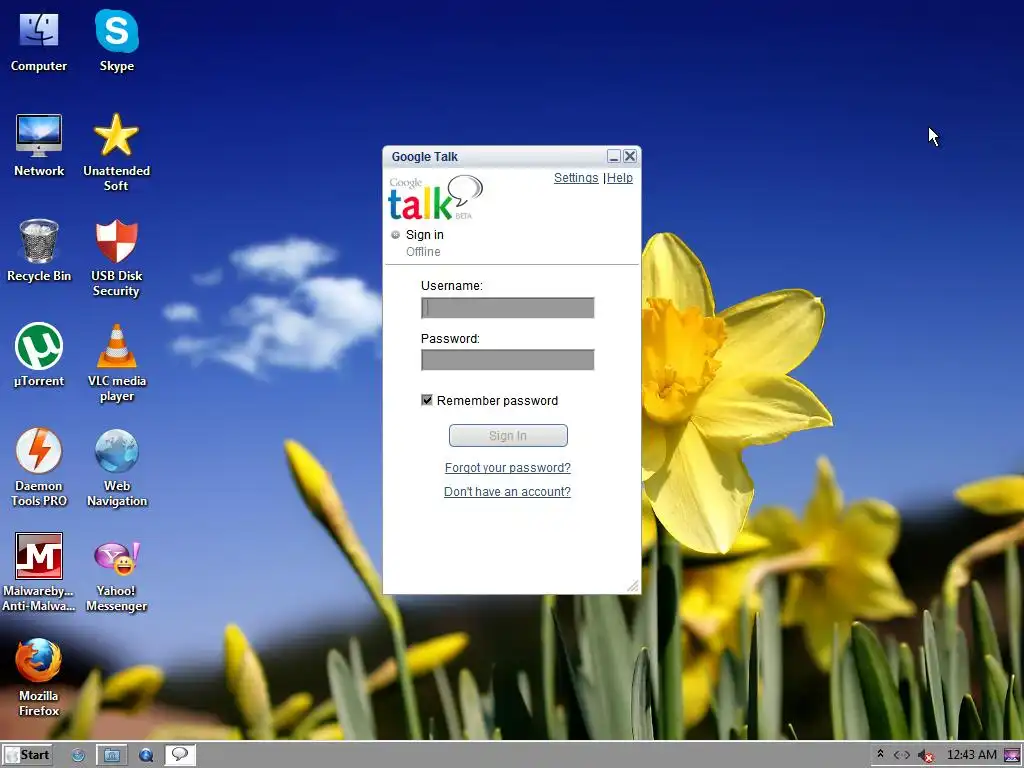Open Yahoo! Messenger desktop icon
This screenshot has width=1024, height=768.
coord(116,576)
